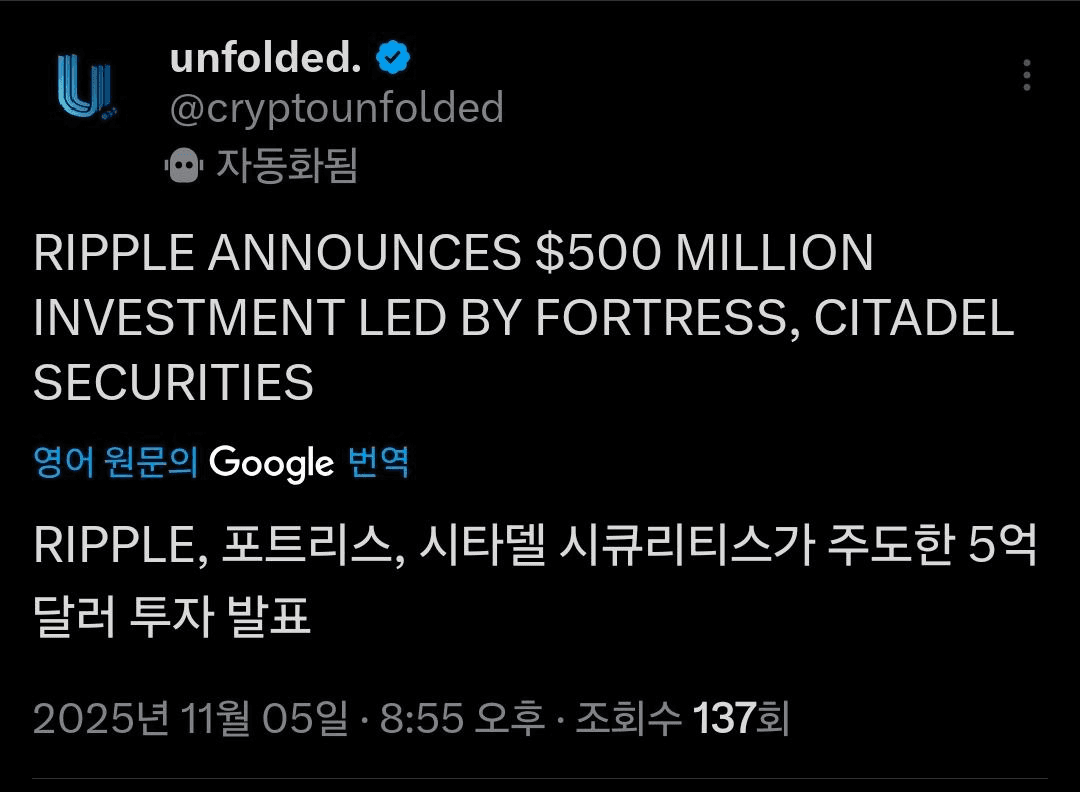
Task: Click the "영어 원문의" original text link
Action: point(116,464)
